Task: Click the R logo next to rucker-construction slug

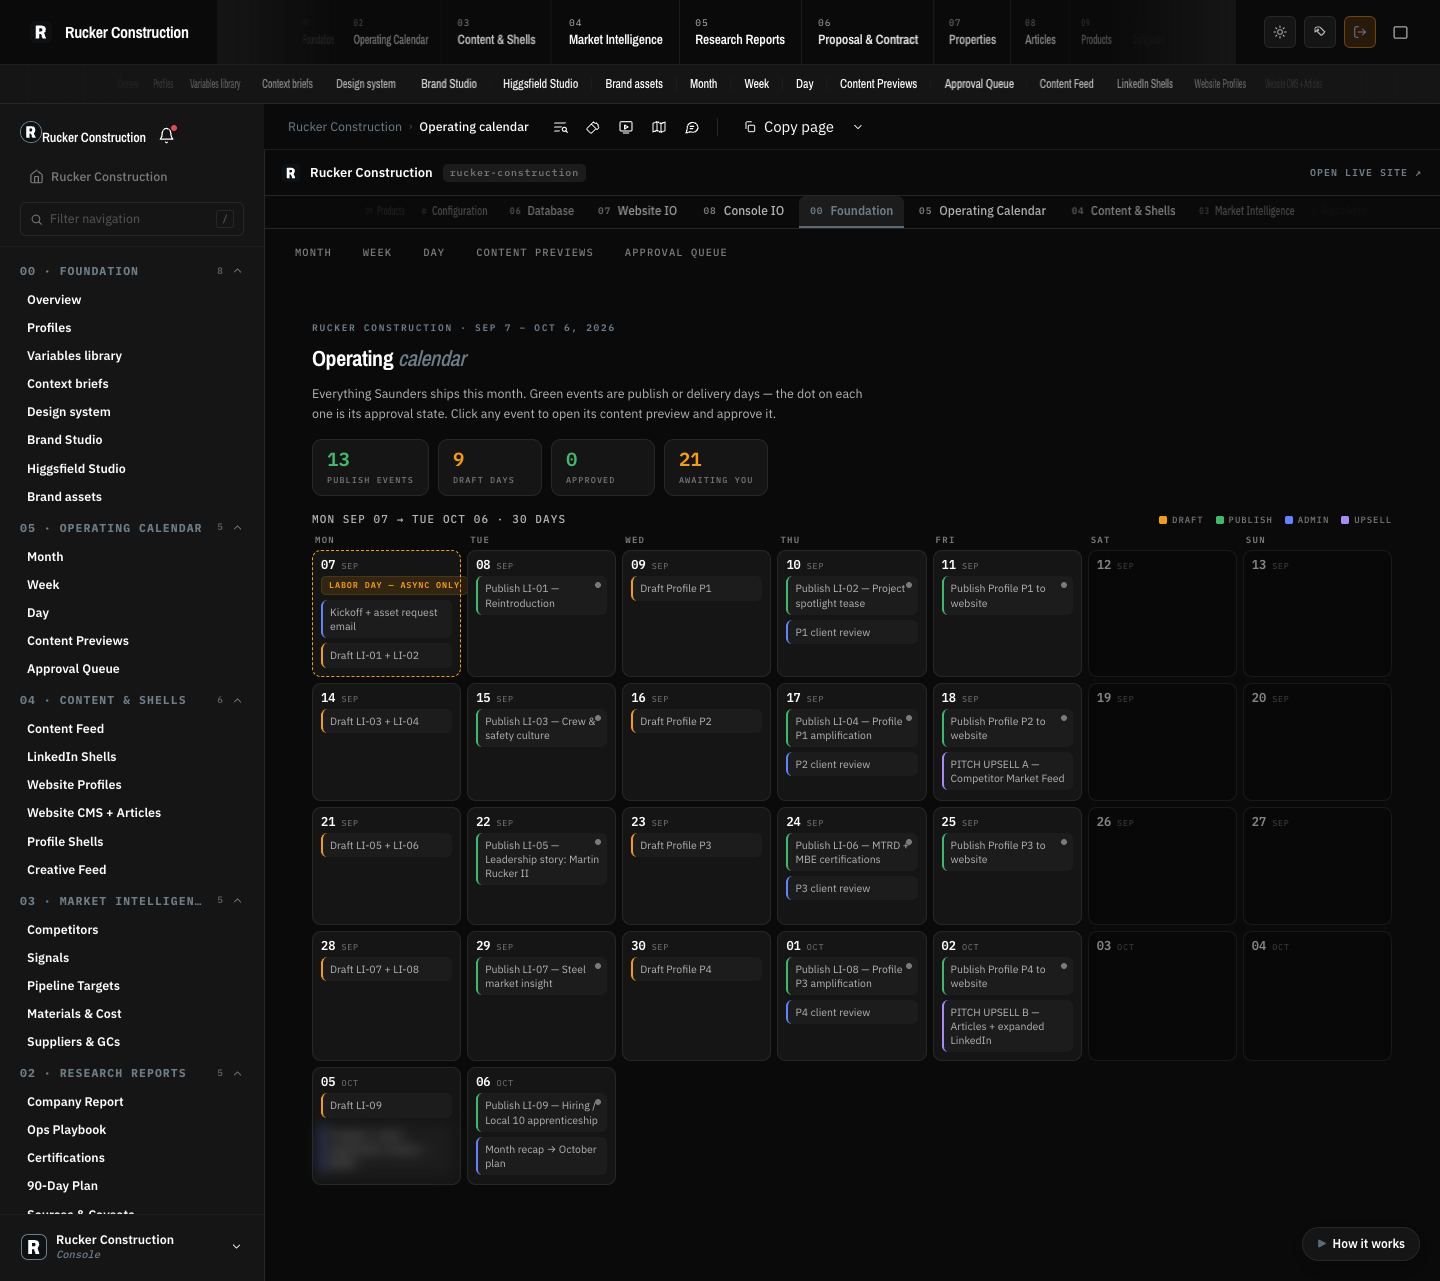Action: point(291,173)
